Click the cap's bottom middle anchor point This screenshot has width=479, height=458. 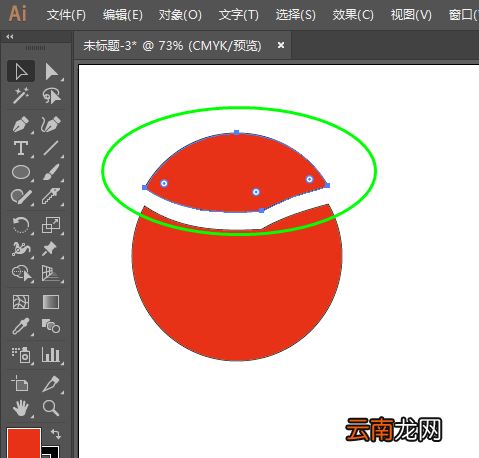coord(262,210)
